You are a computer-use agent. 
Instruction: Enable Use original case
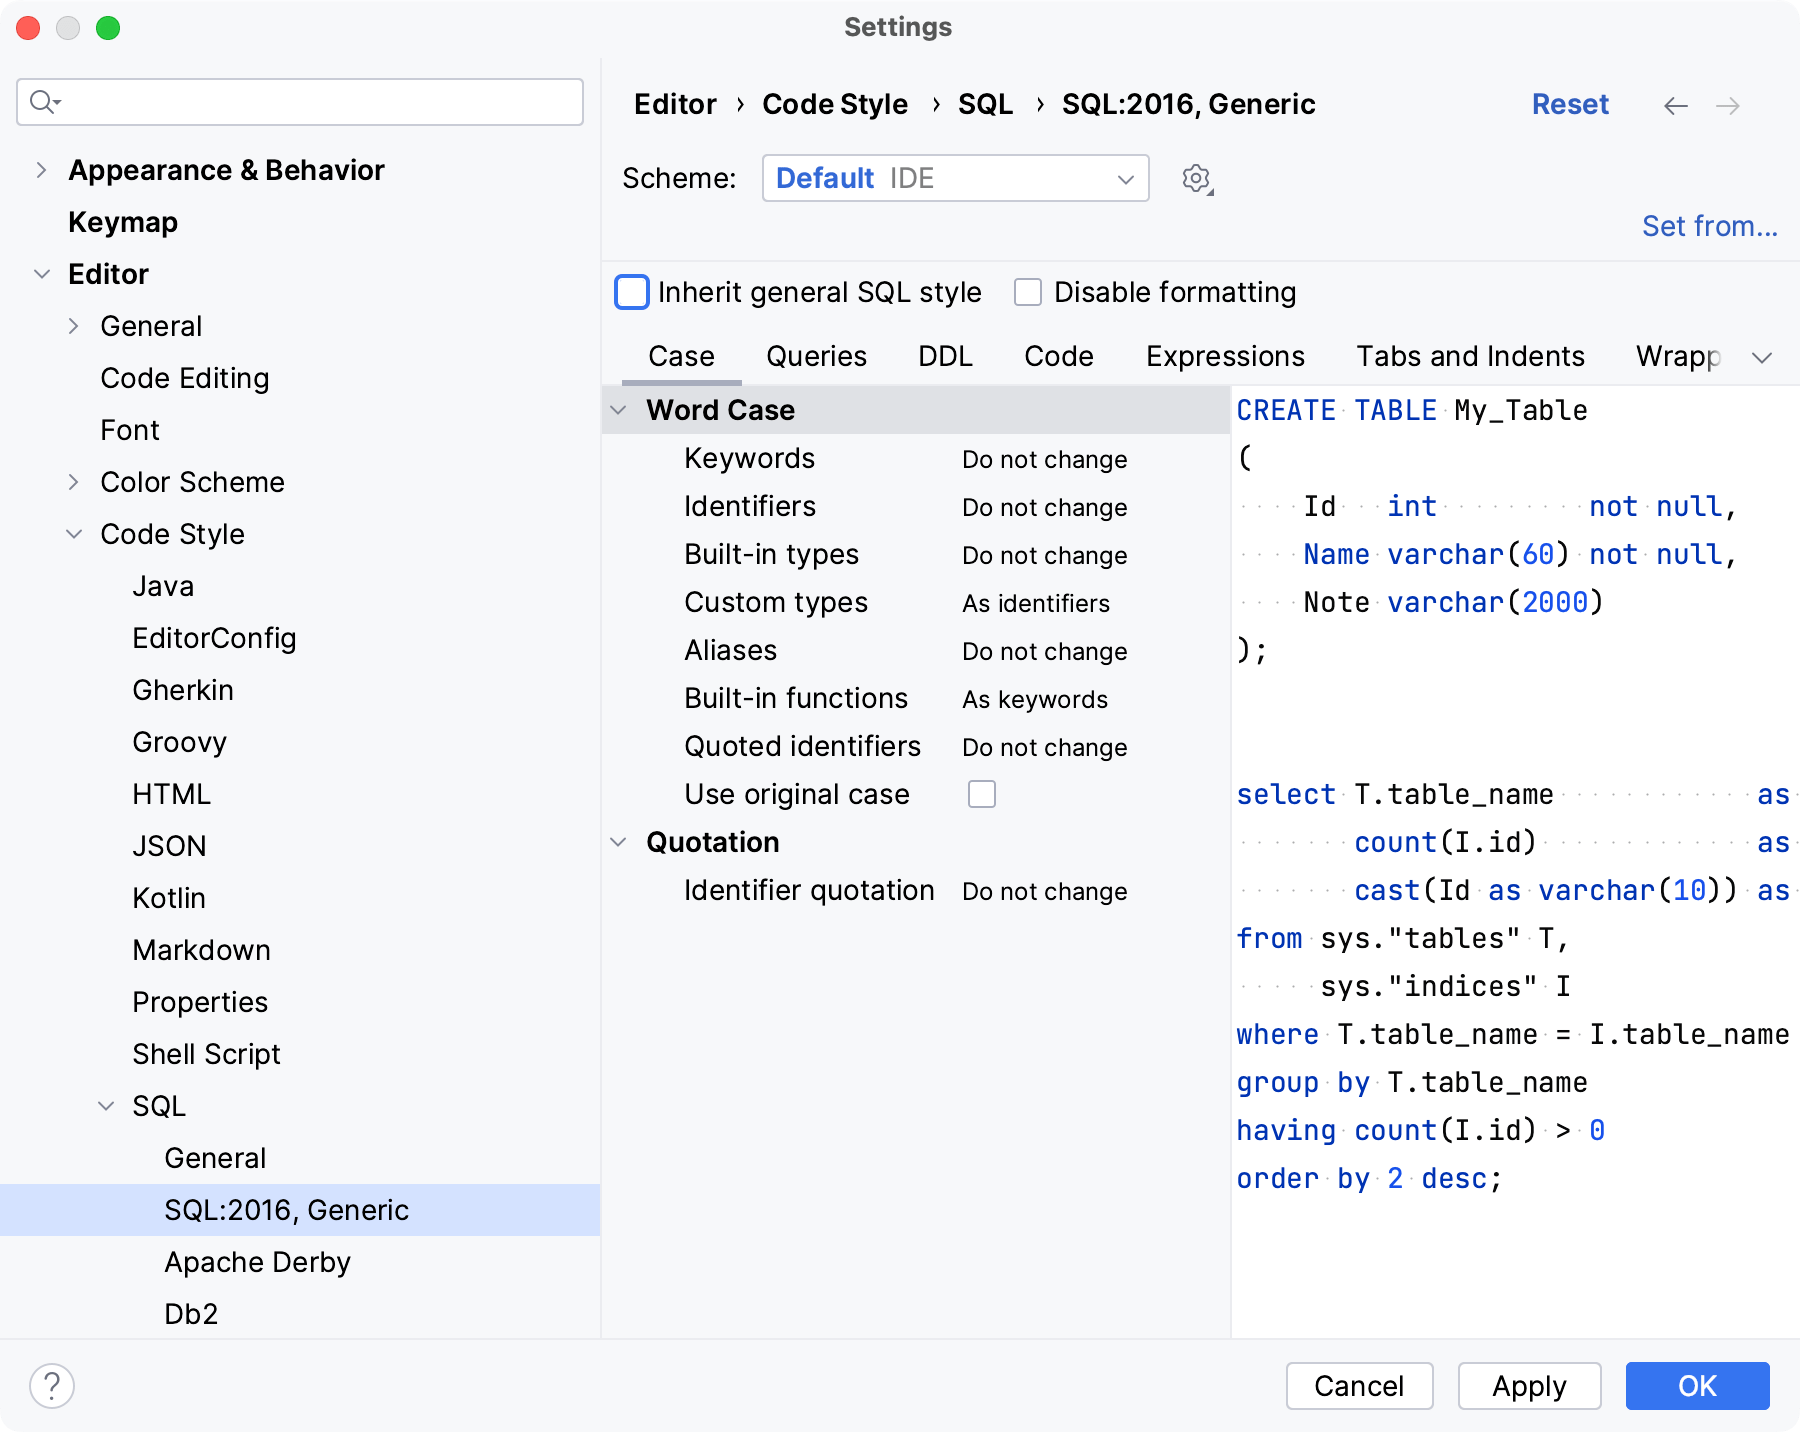point(982,794)
